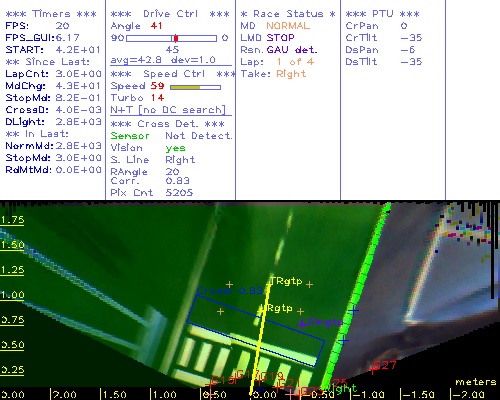
Task: Click the STOP last-mode value
Action: 280,38
